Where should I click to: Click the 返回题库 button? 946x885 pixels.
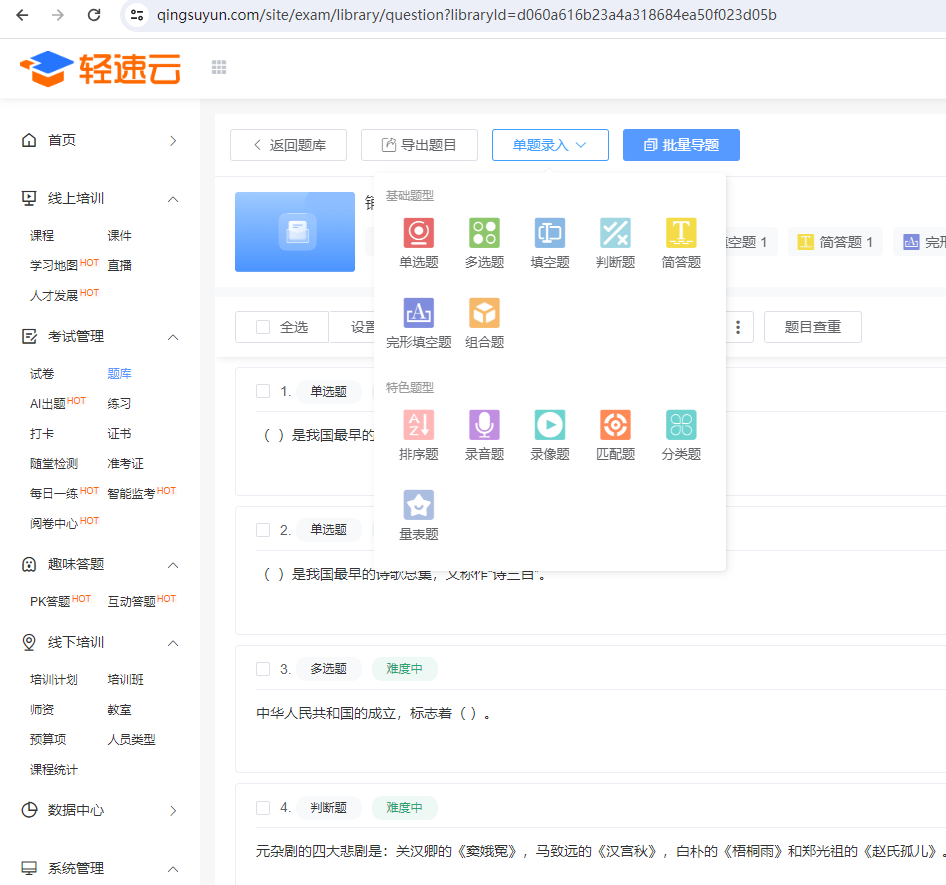(x=288, y=145)
